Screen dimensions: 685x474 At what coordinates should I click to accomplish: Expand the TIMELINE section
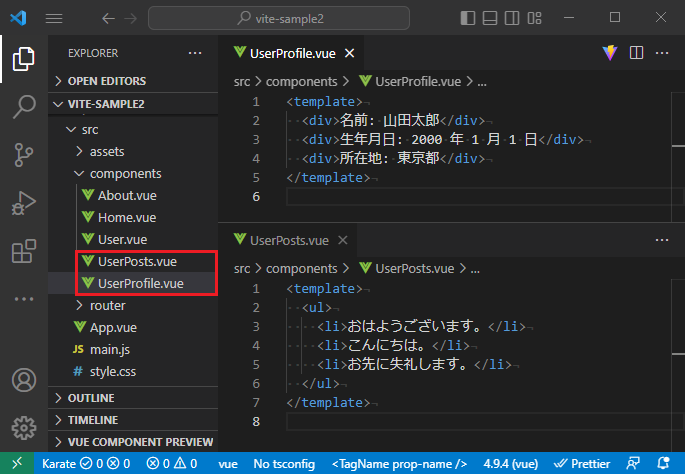[x=133, y=420]
